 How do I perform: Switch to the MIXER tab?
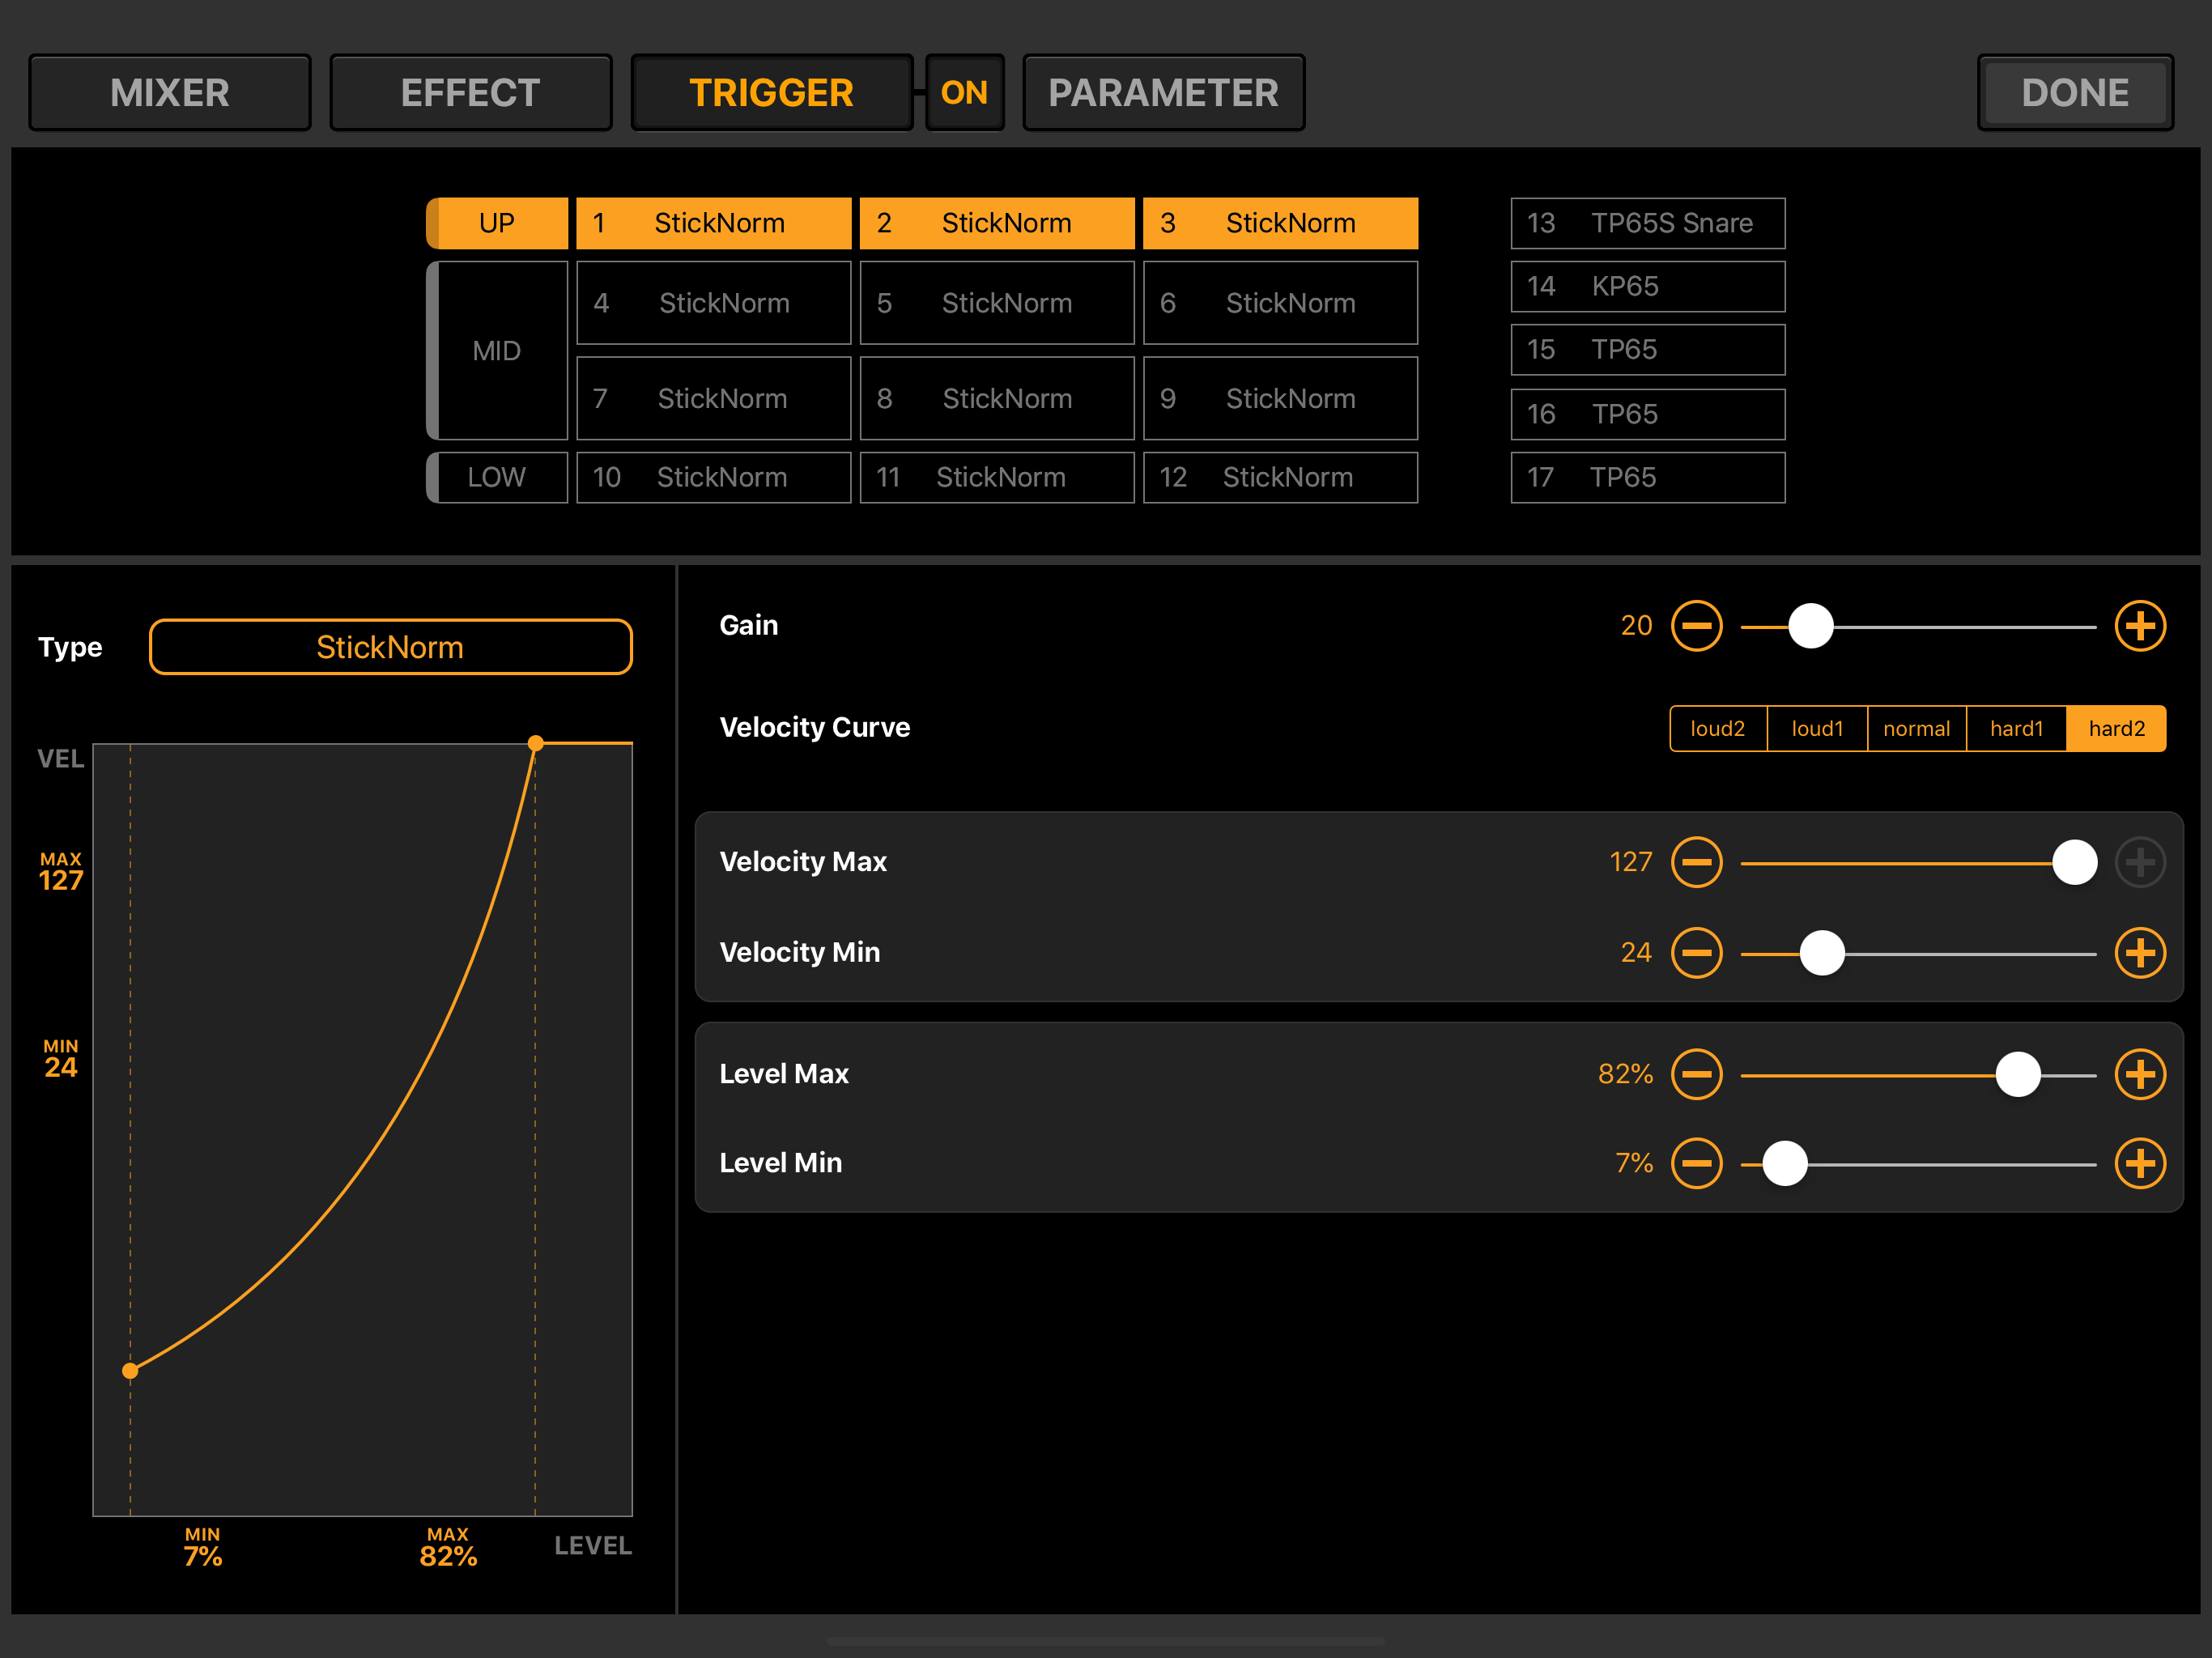click(x=170, y=93)
